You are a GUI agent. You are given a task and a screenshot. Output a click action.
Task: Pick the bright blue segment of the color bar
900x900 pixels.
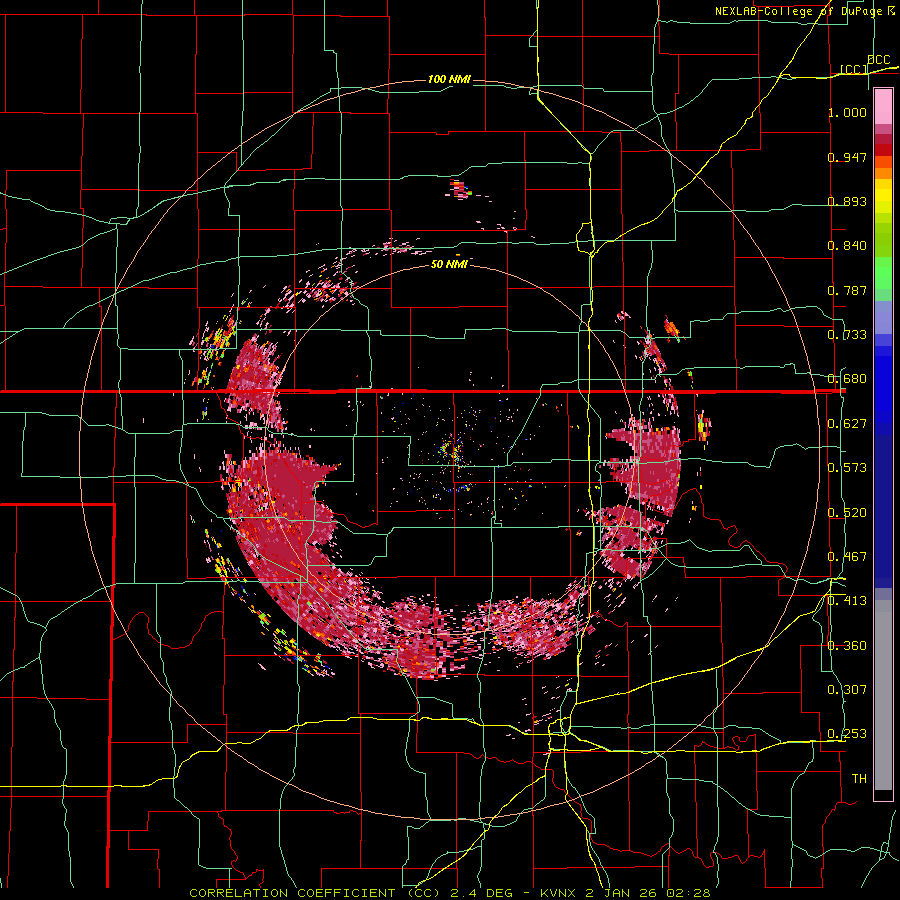pos(883,390)
